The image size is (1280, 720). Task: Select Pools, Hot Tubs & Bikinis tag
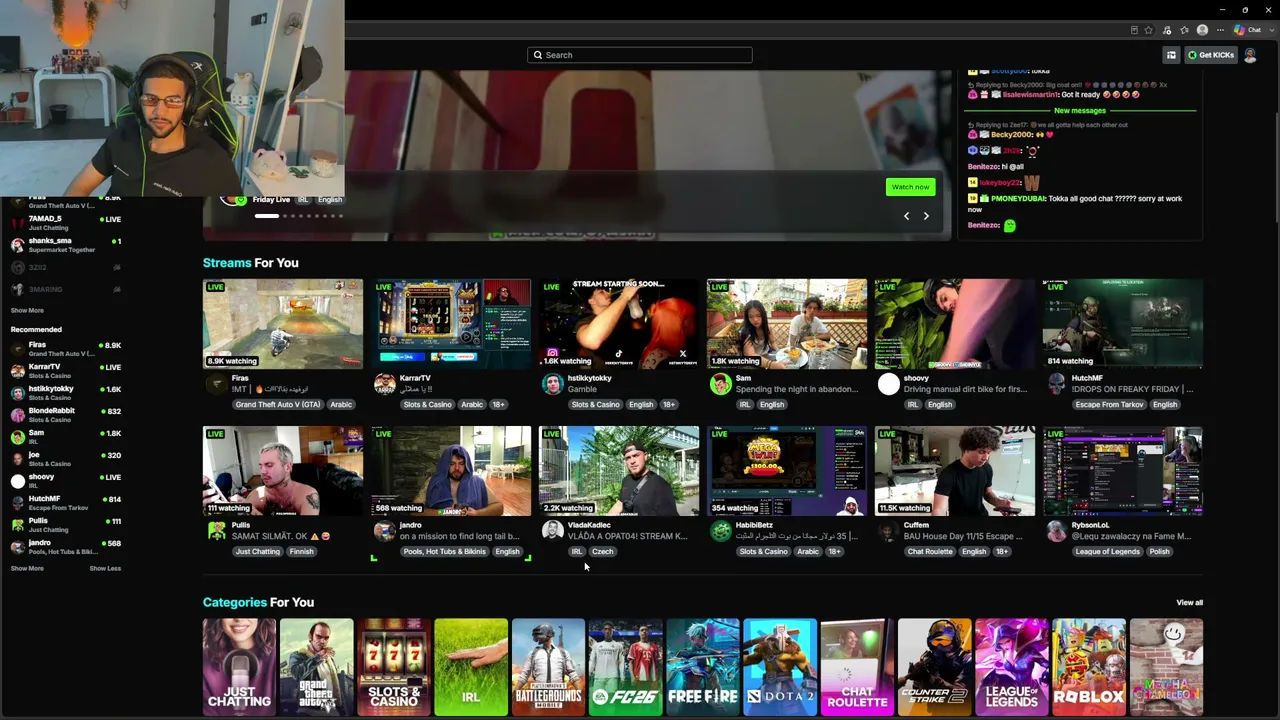click(445, 552)
